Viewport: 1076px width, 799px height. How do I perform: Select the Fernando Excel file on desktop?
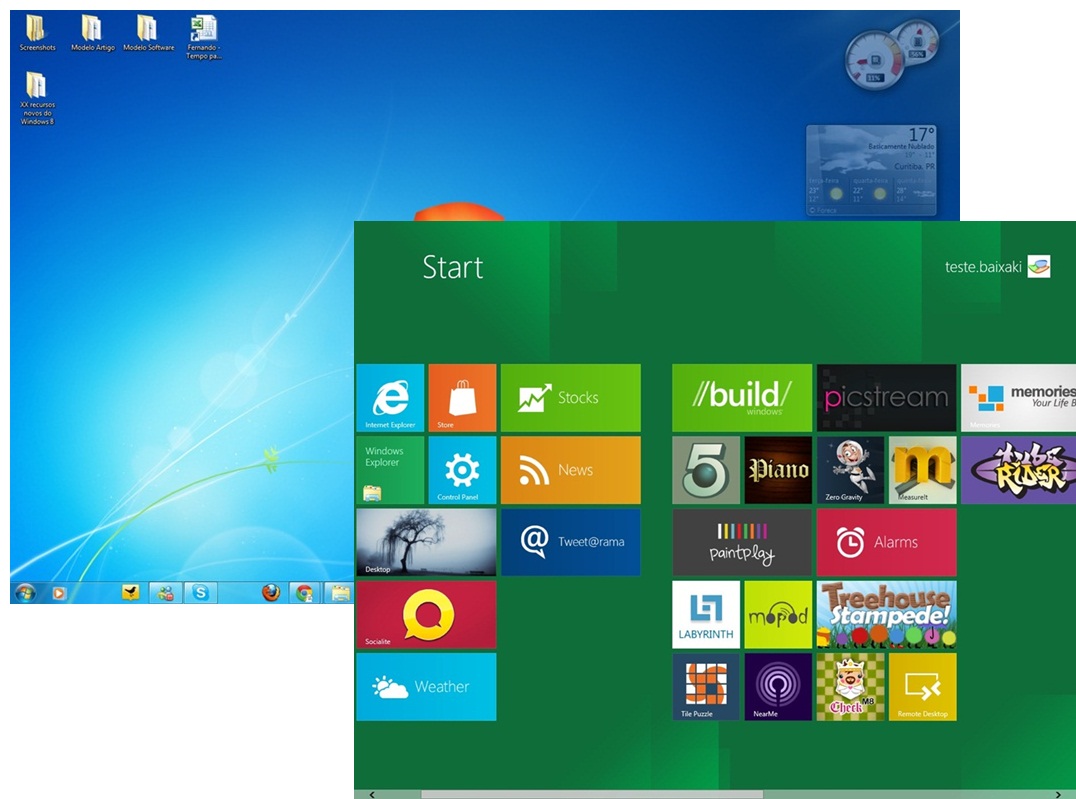pyautogui.click(x=204, y=37)
